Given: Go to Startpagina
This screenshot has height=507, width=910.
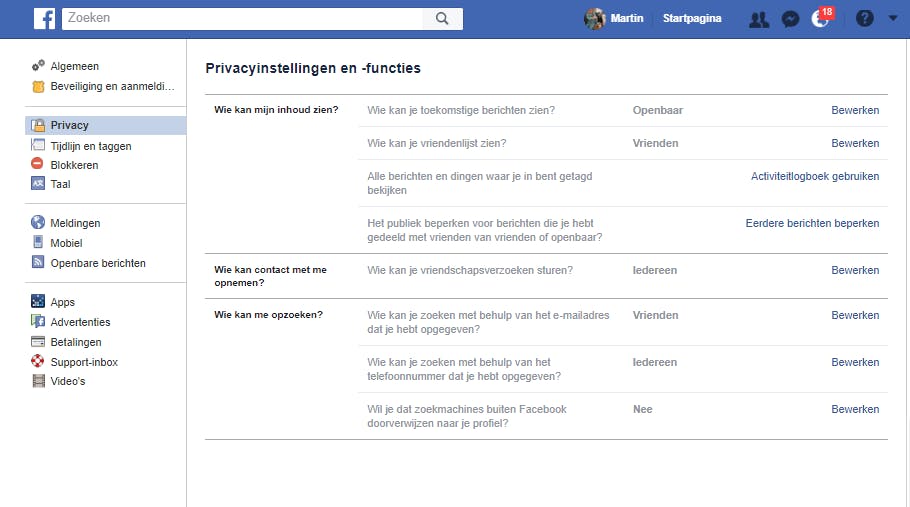Looking at the screenshot, I should coord(692,19).
